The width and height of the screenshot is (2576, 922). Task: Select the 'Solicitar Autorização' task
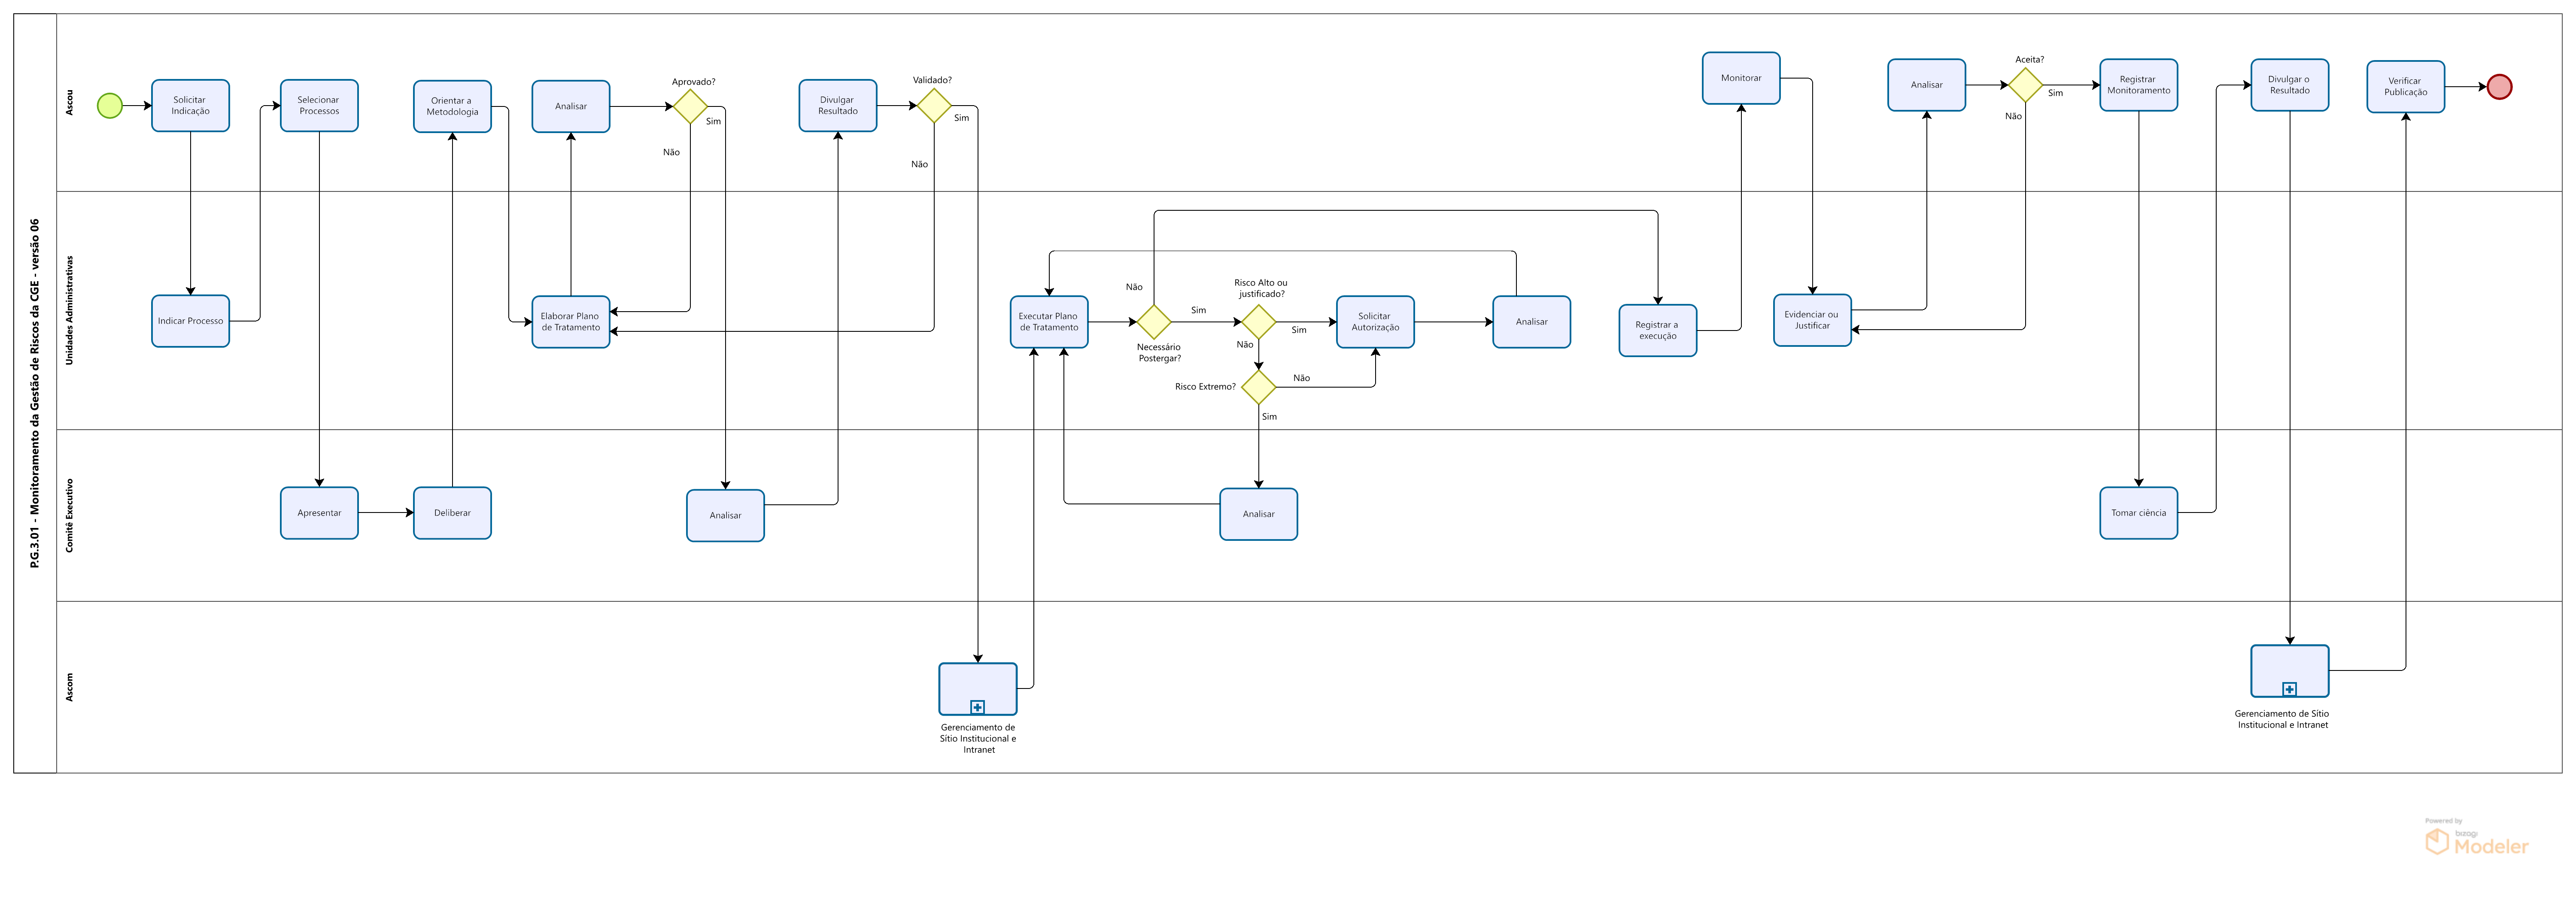coord(1376,322)
